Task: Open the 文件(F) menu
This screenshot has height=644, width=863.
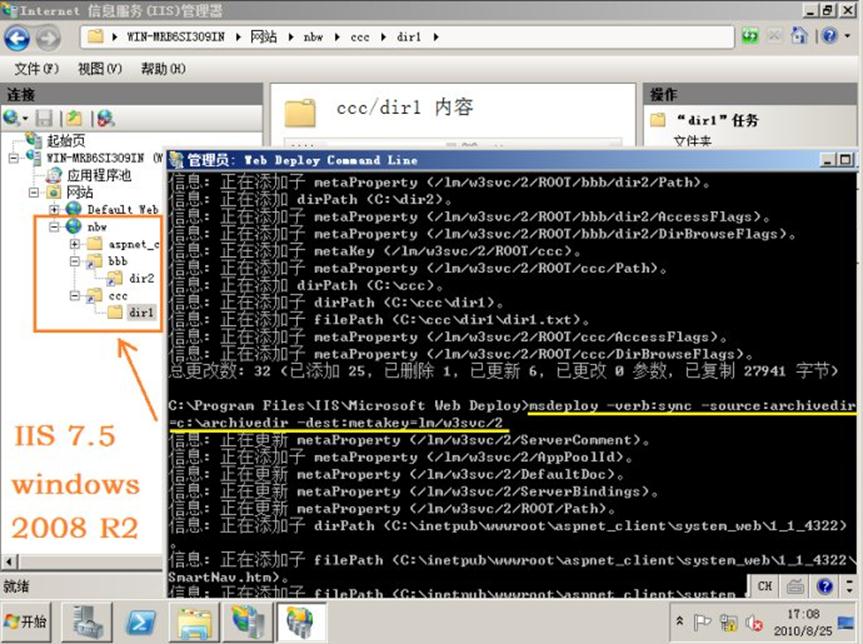Action: (36, 69)
